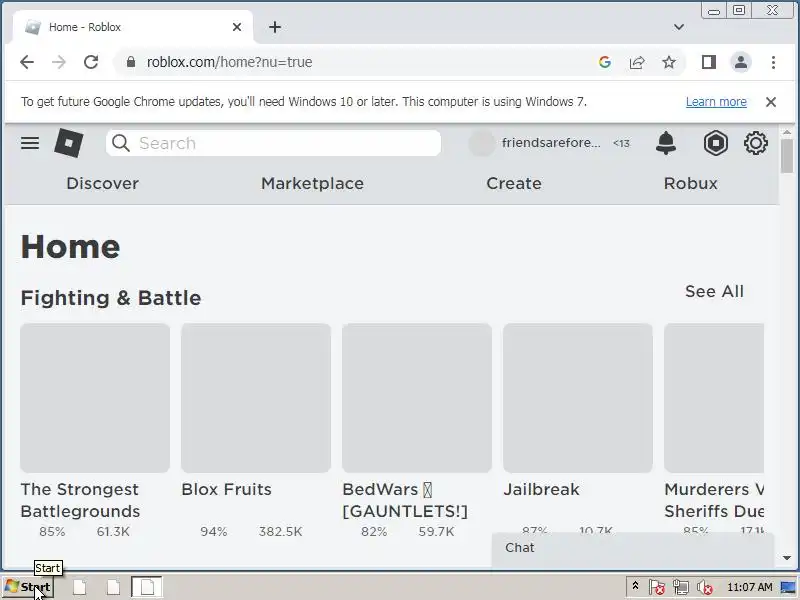Open the Chat panel bar

point(633,549)
